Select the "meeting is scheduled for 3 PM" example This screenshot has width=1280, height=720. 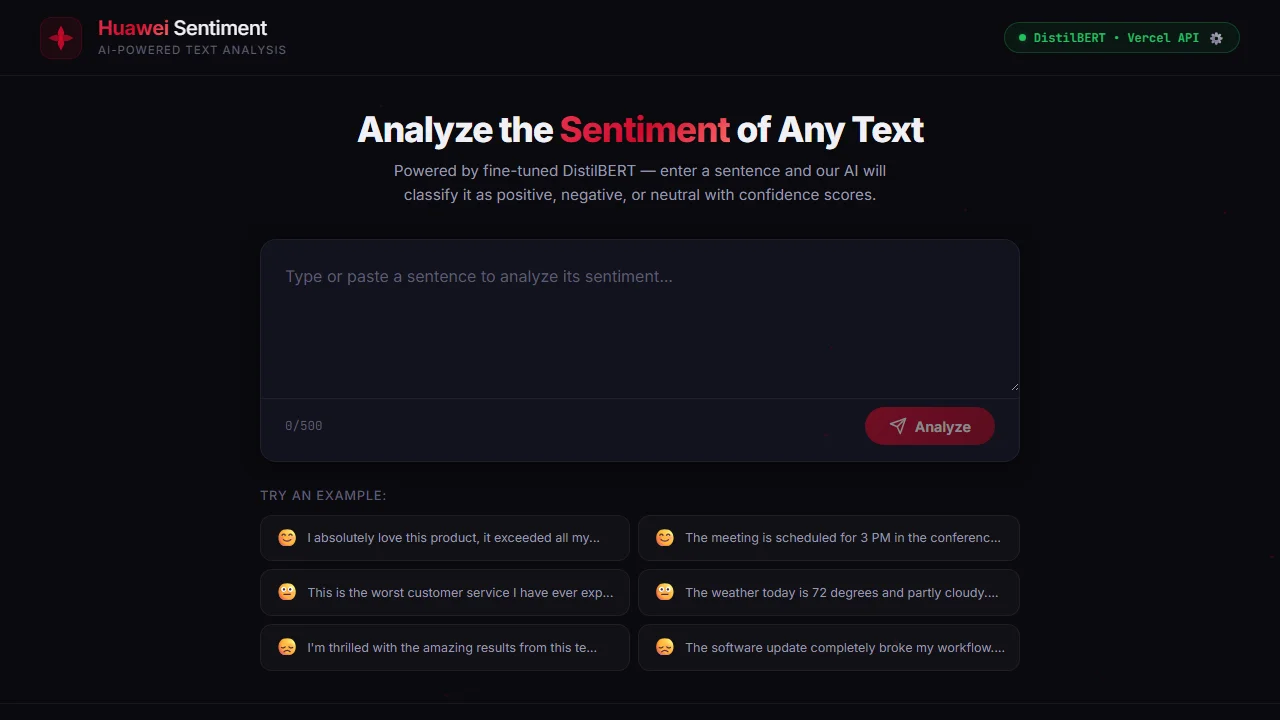[x=829, y=538]
